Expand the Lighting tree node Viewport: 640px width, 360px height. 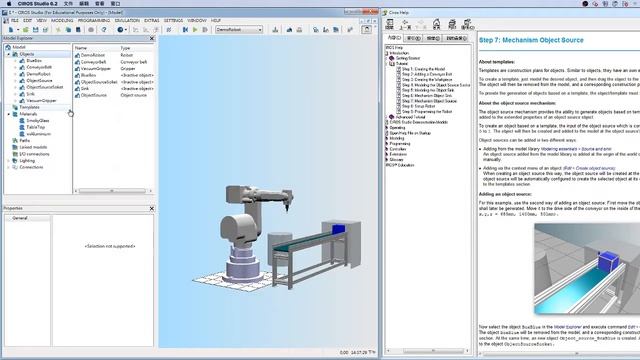[9, 161]
